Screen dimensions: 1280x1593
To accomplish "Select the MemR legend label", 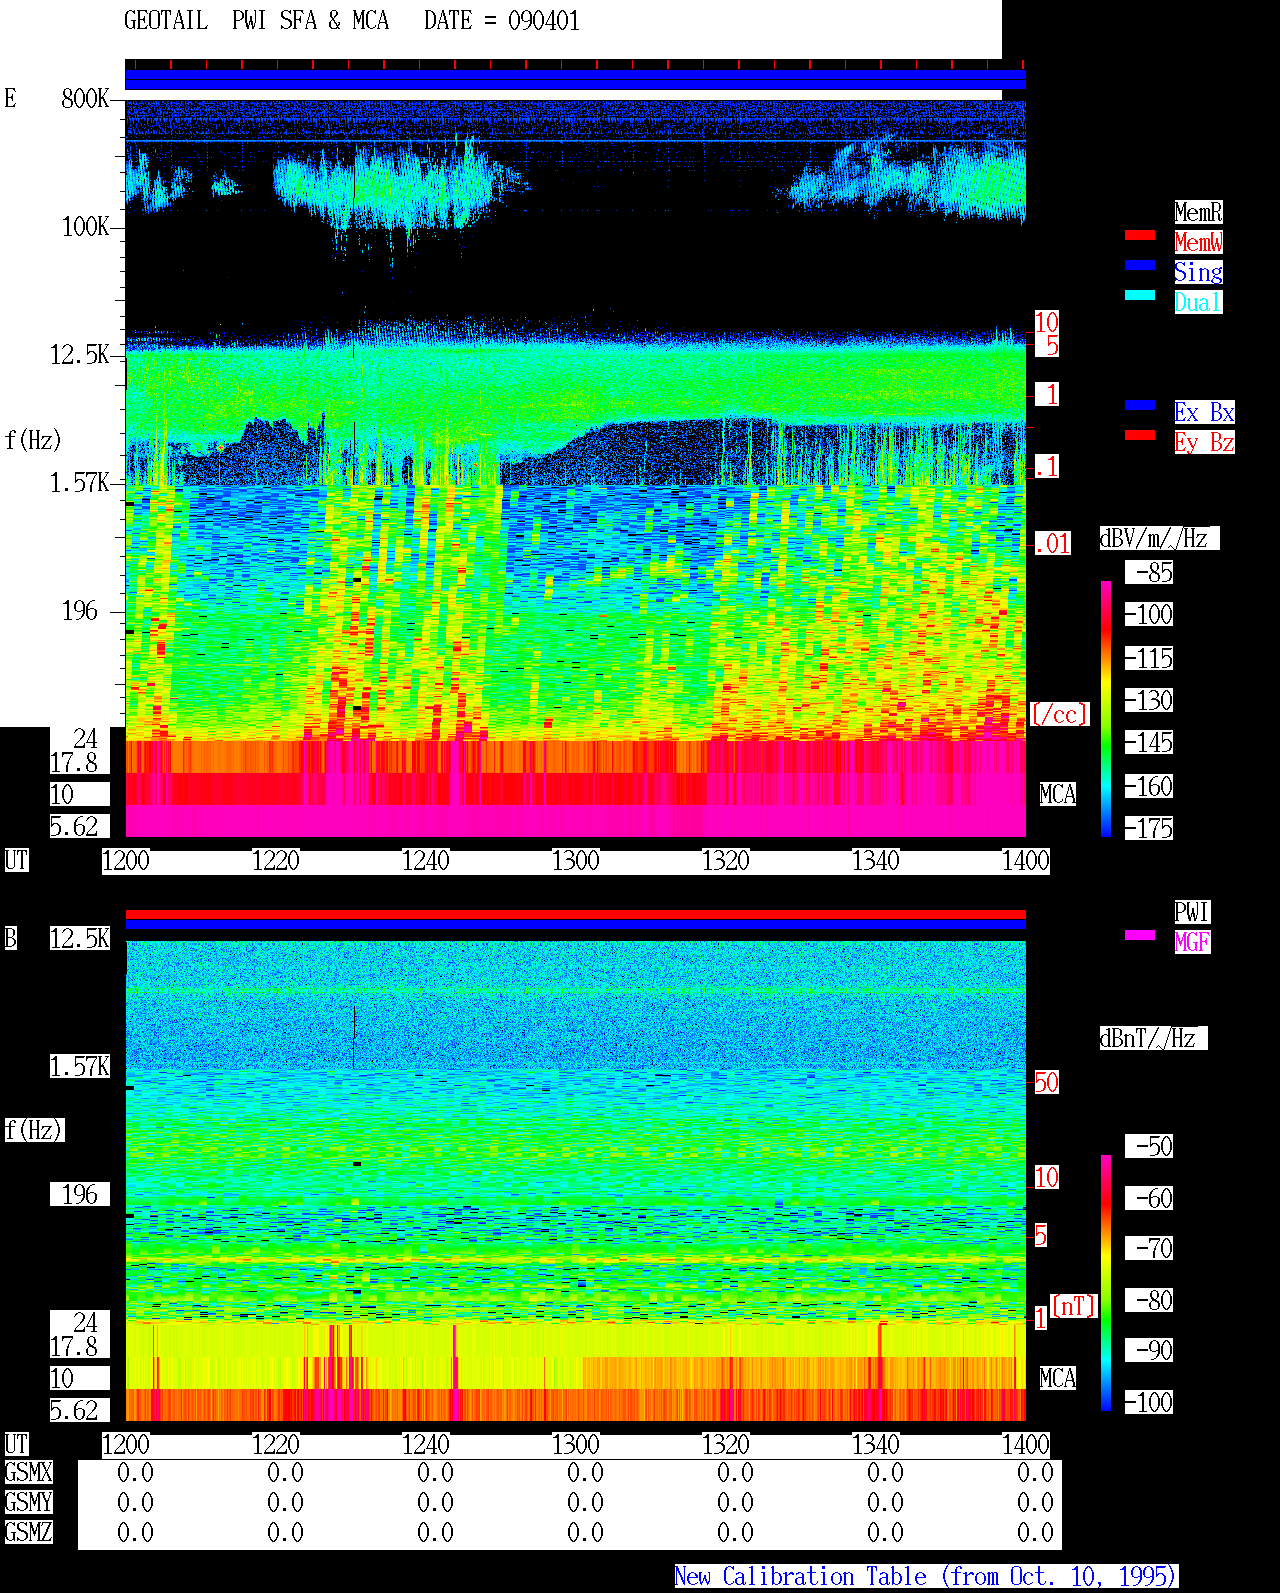I will point(1198,212).
